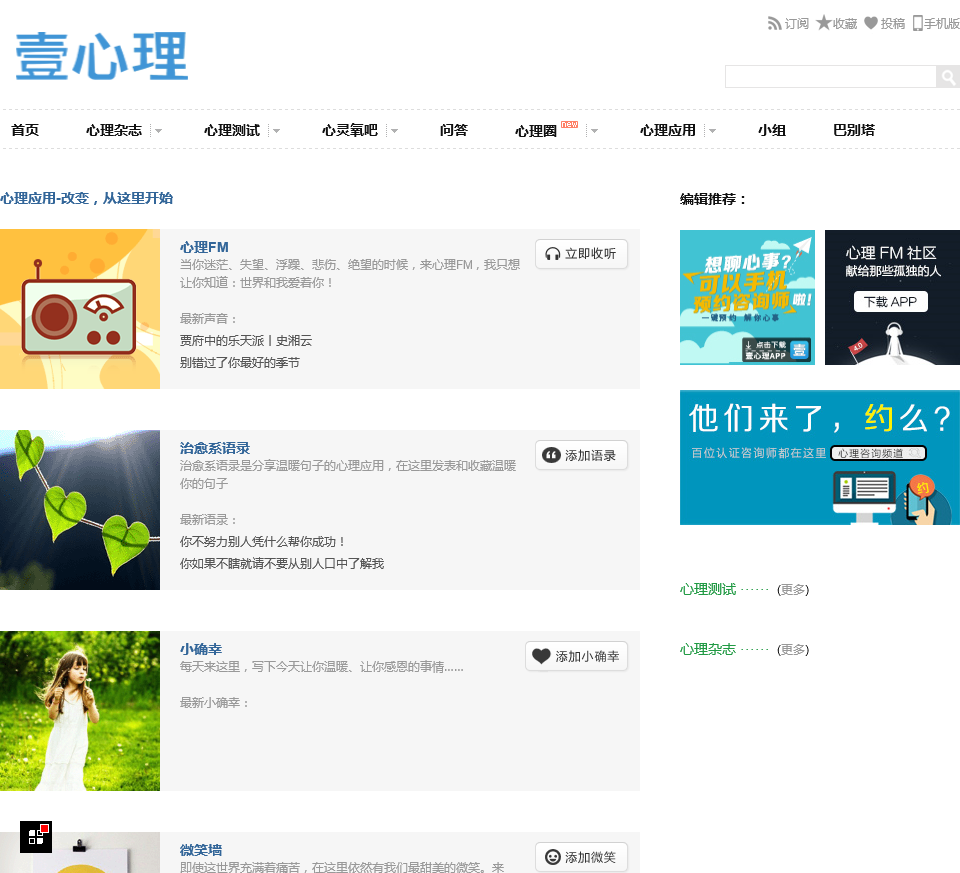This screenshot has height=873, width=960.
Task: Click the 下载 APP button in banner
Action: coord(891,301)
